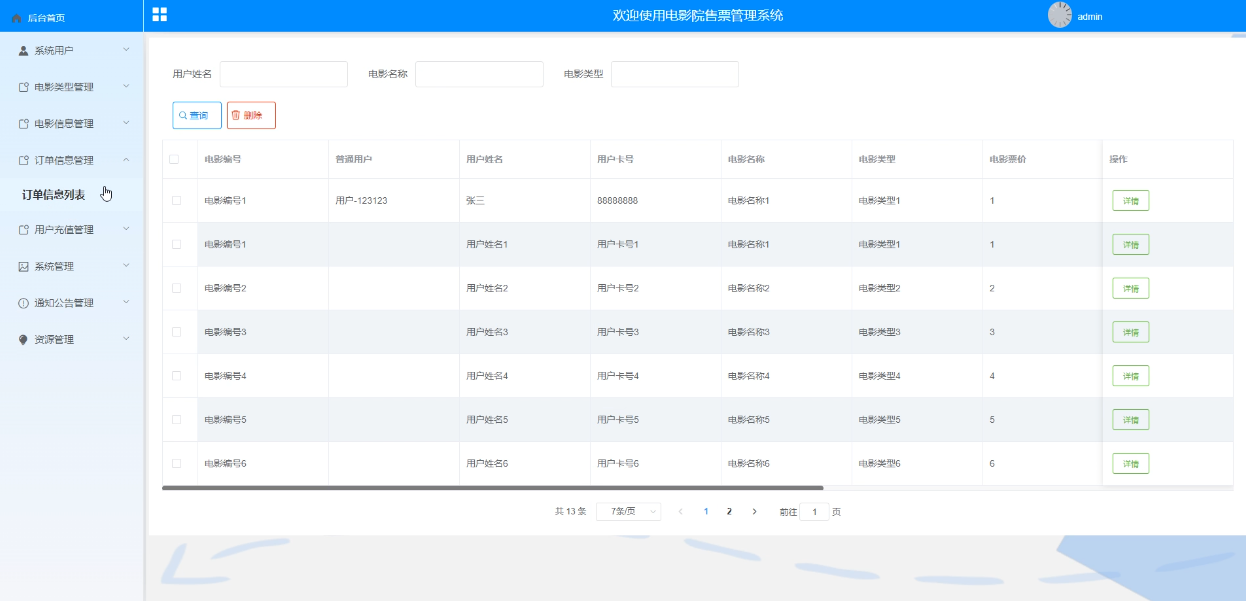Viewport: 1246px width, 601px height.
Task: Select page 1 in pagination
Action: [x=706, y=511]
